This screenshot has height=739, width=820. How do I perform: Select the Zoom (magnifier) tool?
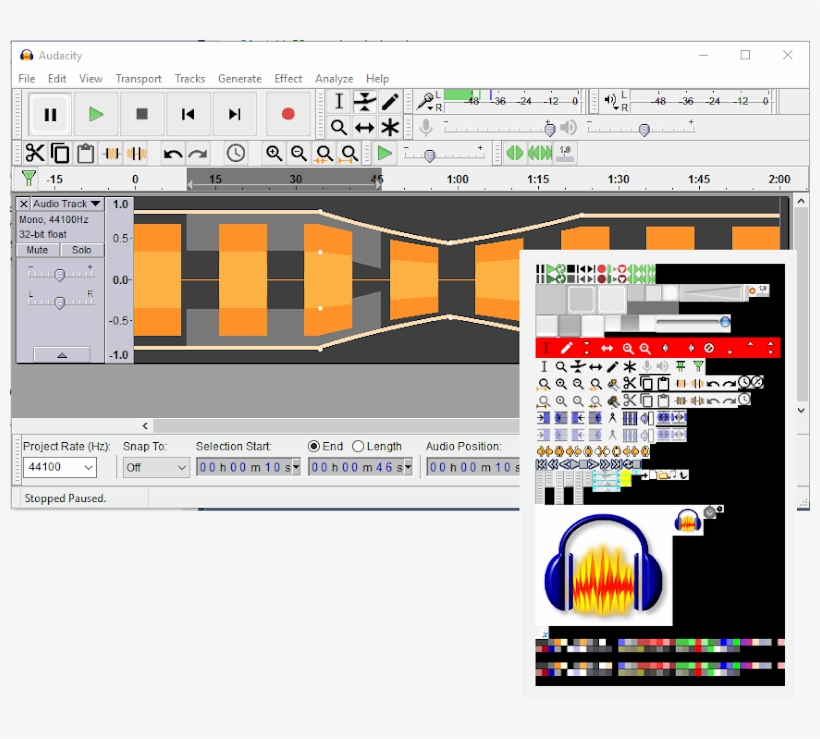pos(339,127)
